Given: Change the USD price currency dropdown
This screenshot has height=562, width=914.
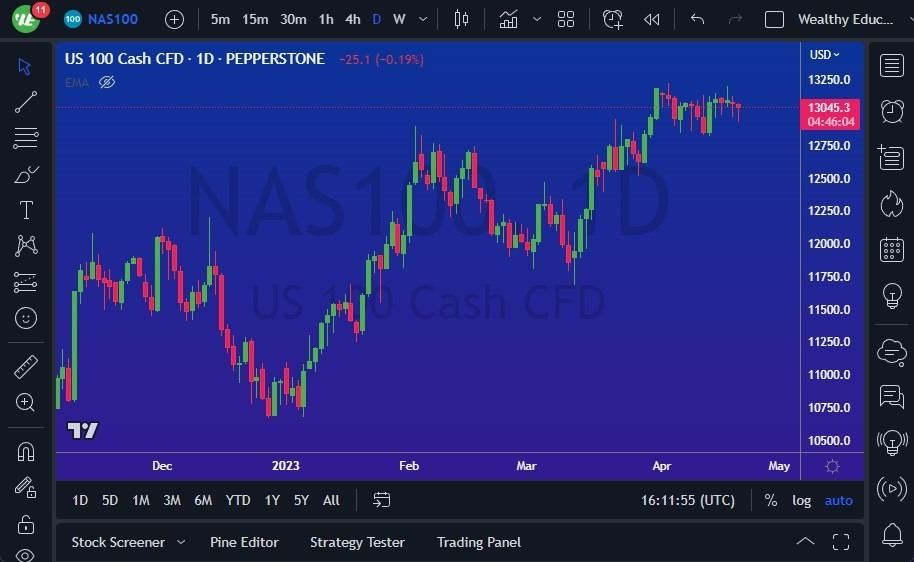Looking at the screenshot, I should (x=824, y=54).
